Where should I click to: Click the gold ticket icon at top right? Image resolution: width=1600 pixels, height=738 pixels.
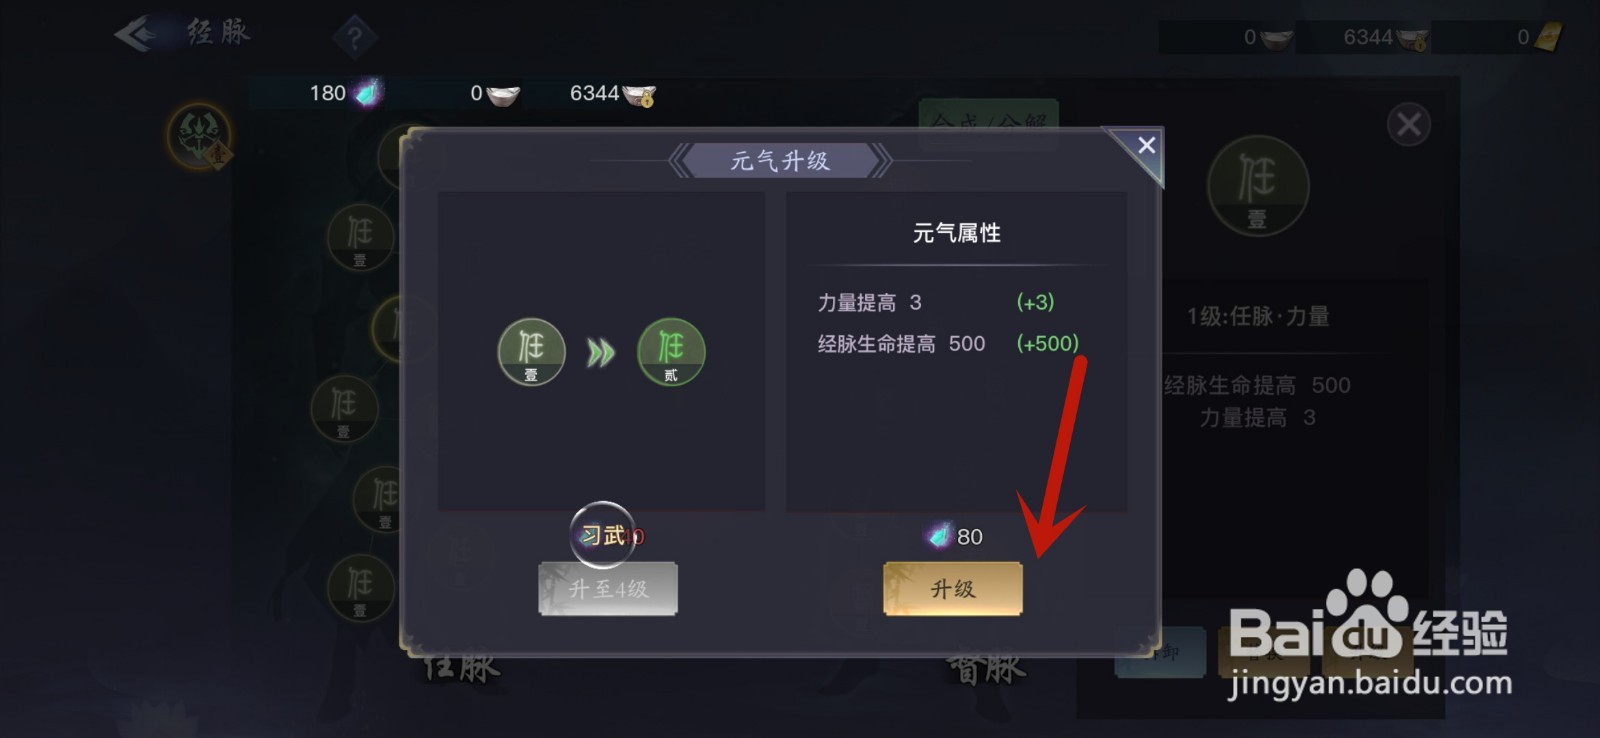pyautogui.click(x=1547, y=38)
